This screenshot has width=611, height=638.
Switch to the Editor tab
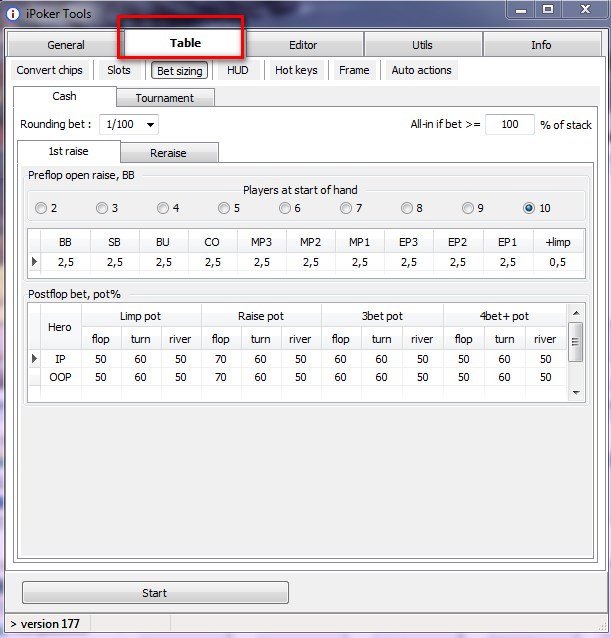[x=303, y=45]
